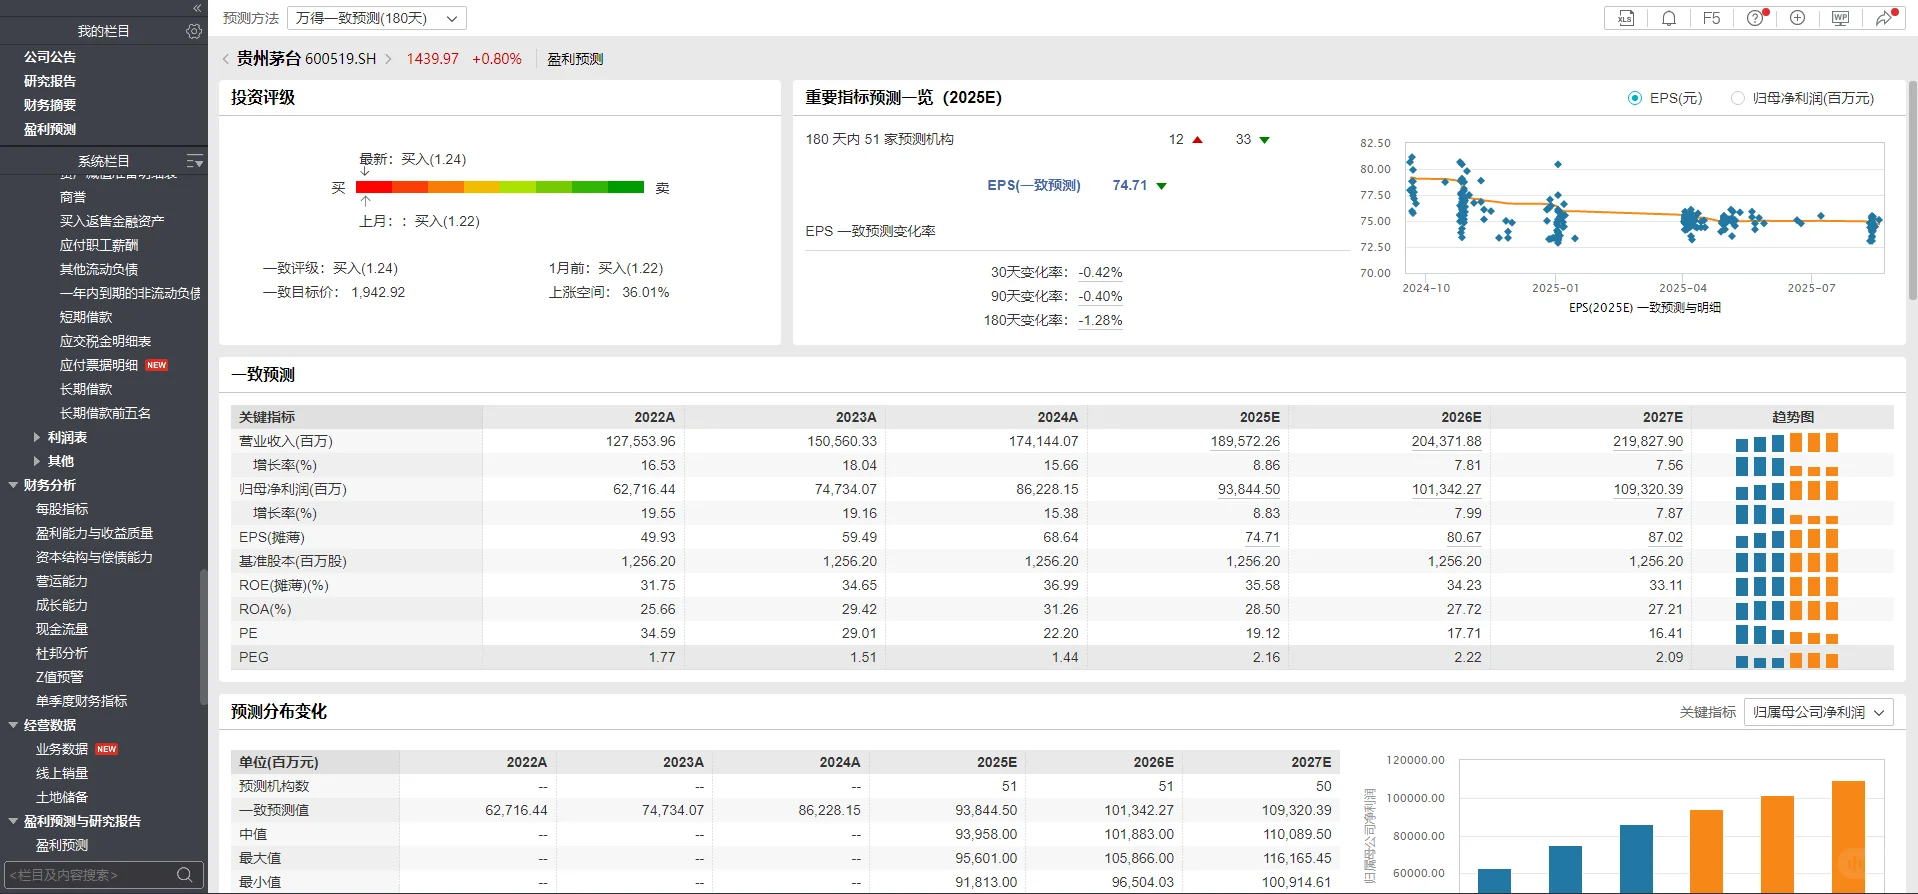Focus the 栏目及内容搜索 search field

pyautogui.click(x=90, y=875)
